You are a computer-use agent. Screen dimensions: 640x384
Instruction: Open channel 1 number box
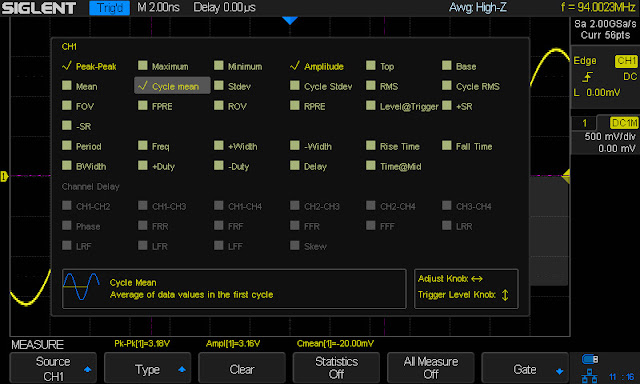(x=584, y=123)
